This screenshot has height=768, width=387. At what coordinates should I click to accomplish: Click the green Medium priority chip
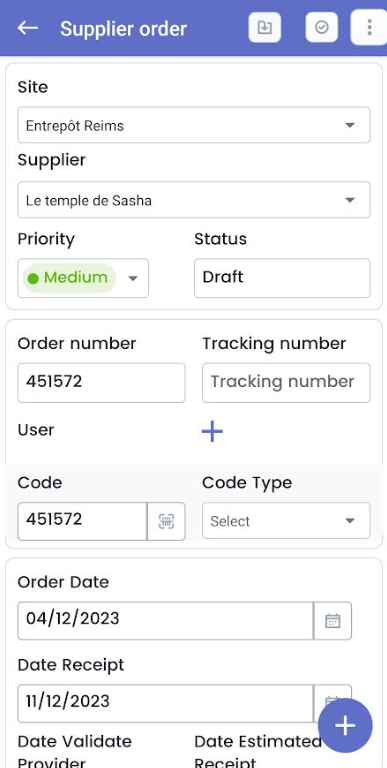coord(69,278)
